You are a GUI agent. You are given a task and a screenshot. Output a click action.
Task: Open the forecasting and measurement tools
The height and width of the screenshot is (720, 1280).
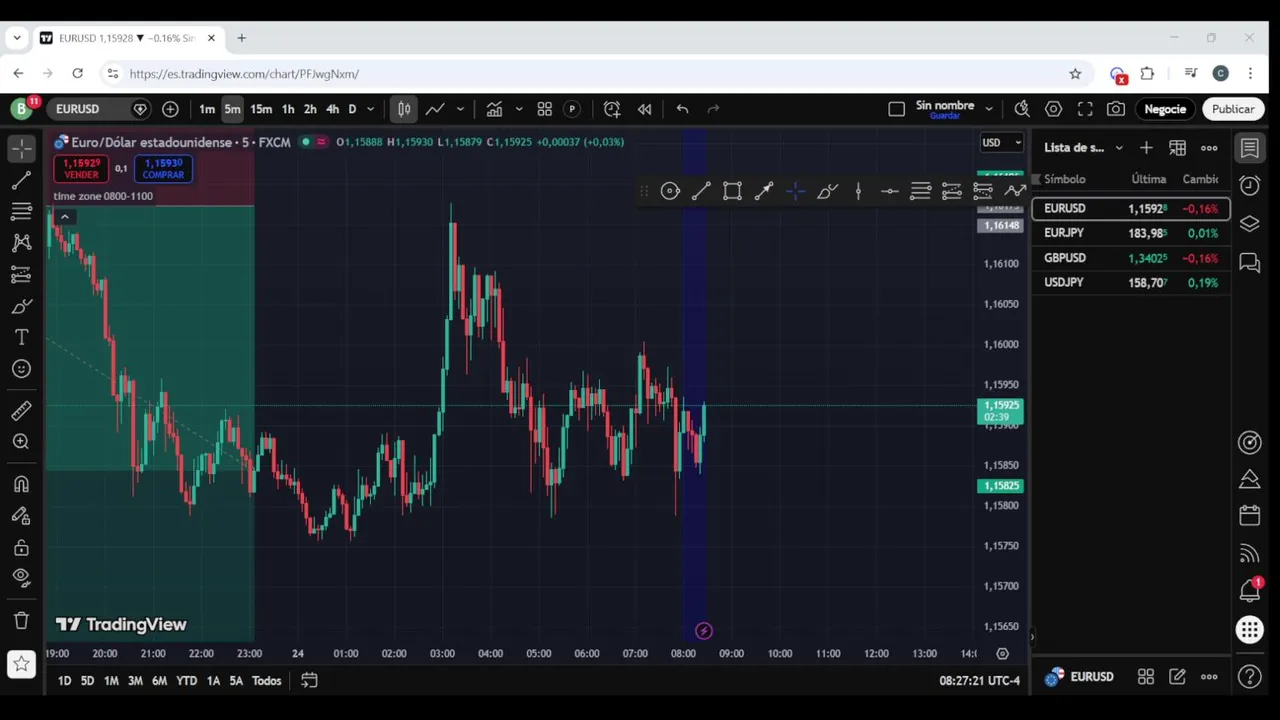click(x=21, y=274)
